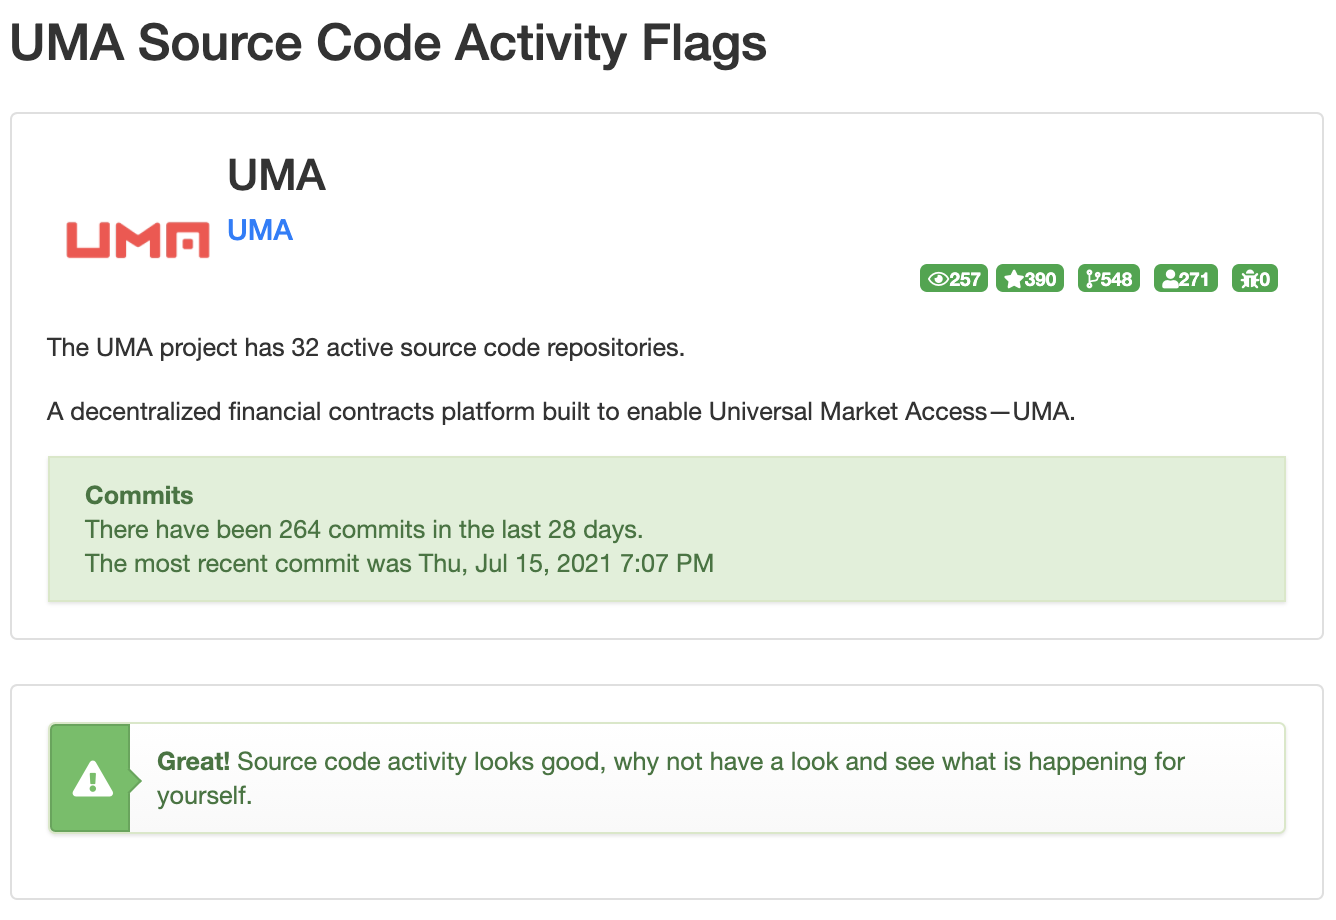Open the blue UMA project link
Image resolution: width=1336 pixels, height=920 pixels.
click(260, 230)
